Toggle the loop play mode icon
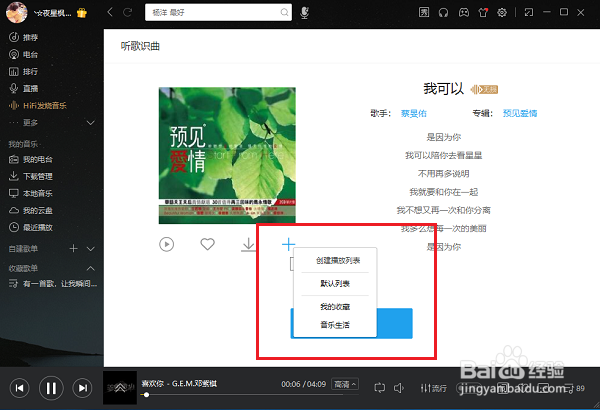 coord(379,388)
